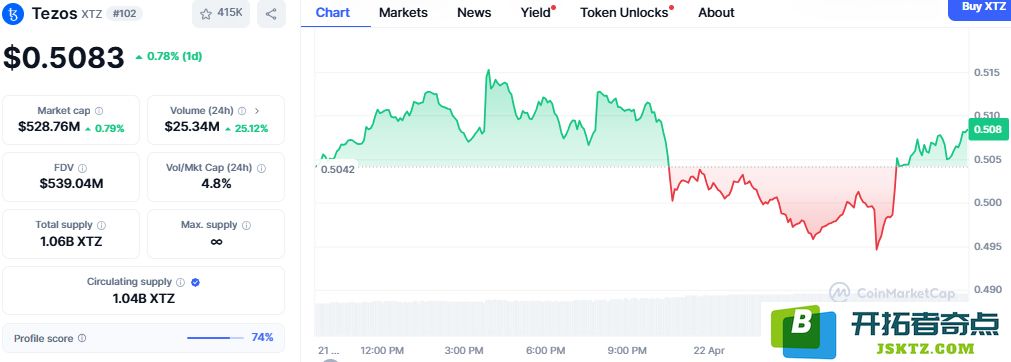Screen dimensions: 1011x362
Task: Open the Token Unlocks tab
Action: (x=626, y=12)
